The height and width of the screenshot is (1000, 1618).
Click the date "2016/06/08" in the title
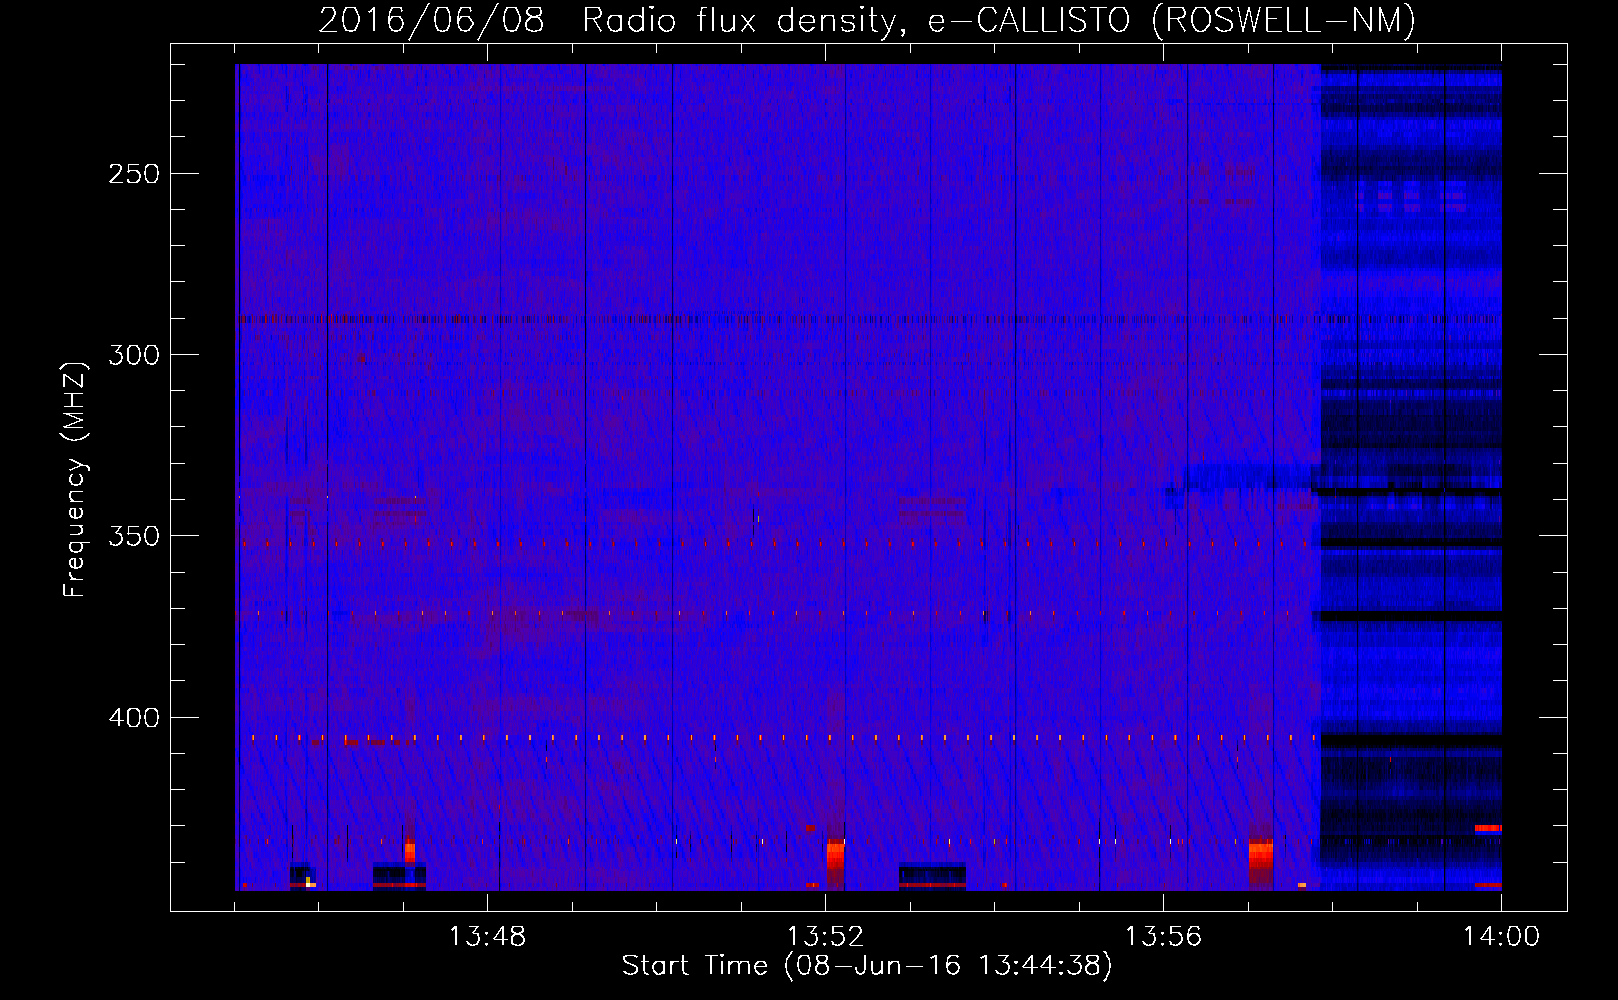[431, 20]
